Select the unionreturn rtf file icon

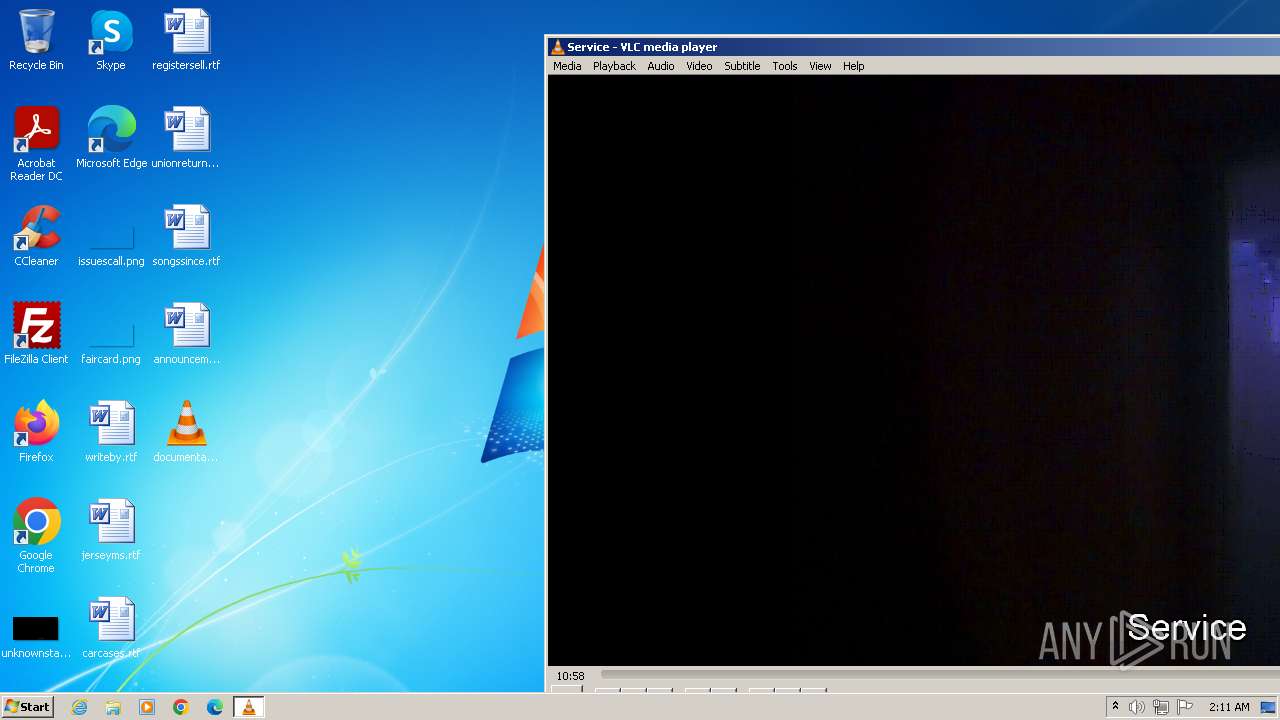pos(186,138)
